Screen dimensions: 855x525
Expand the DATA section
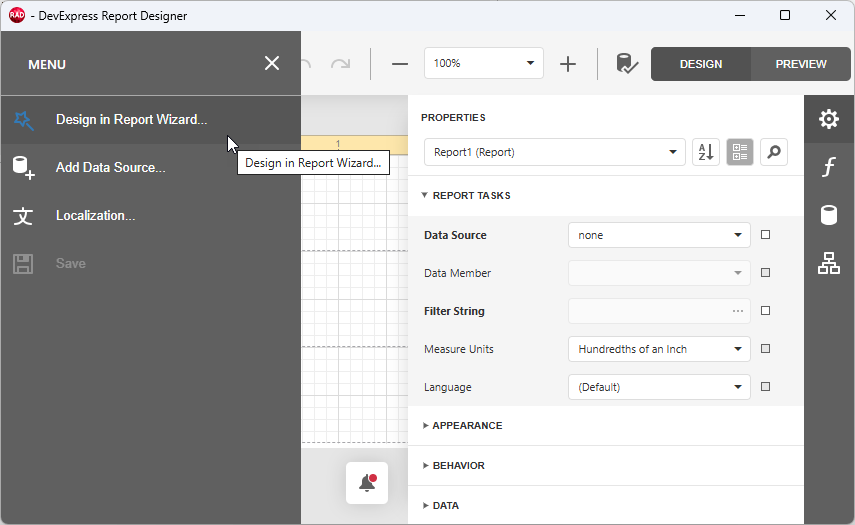(441, 506)
